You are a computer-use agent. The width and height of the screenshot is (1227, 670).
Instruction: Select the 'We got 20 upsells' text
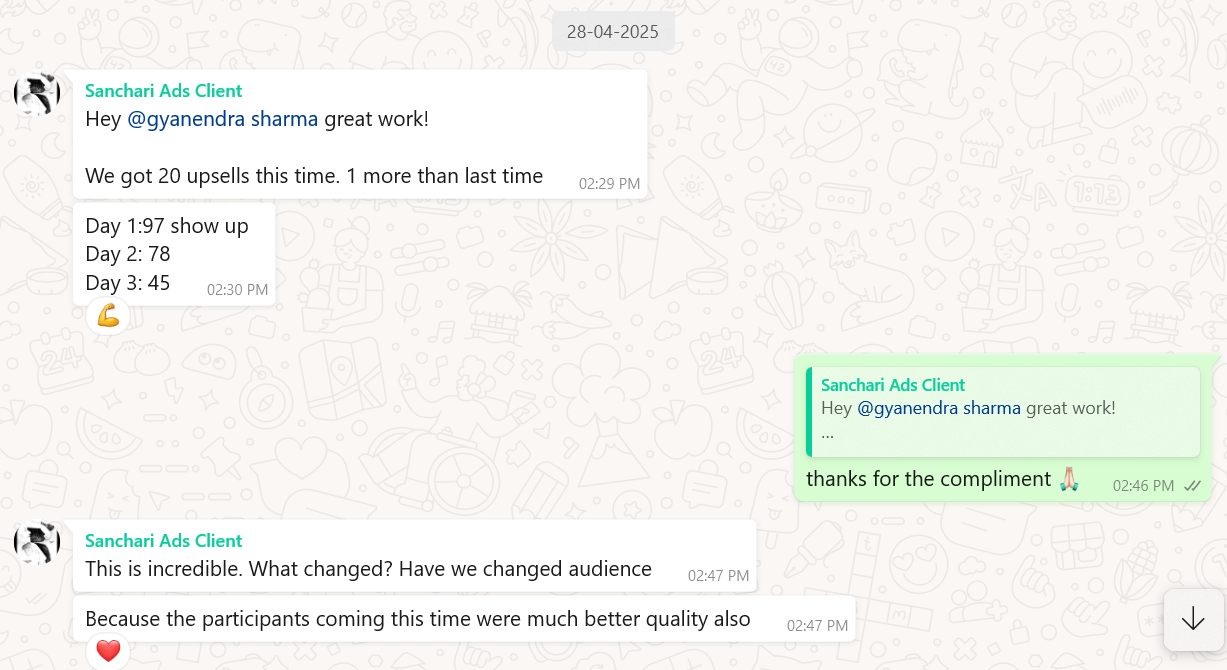click(313, 176)
